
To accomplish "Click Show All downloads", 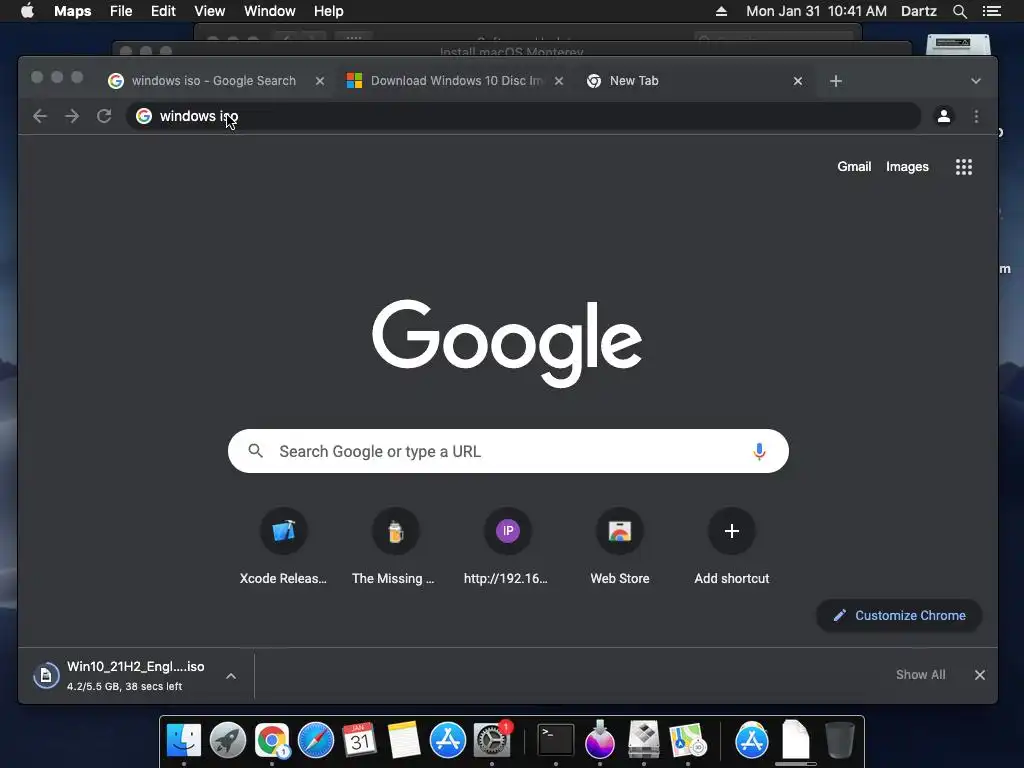I will point(920,675).
